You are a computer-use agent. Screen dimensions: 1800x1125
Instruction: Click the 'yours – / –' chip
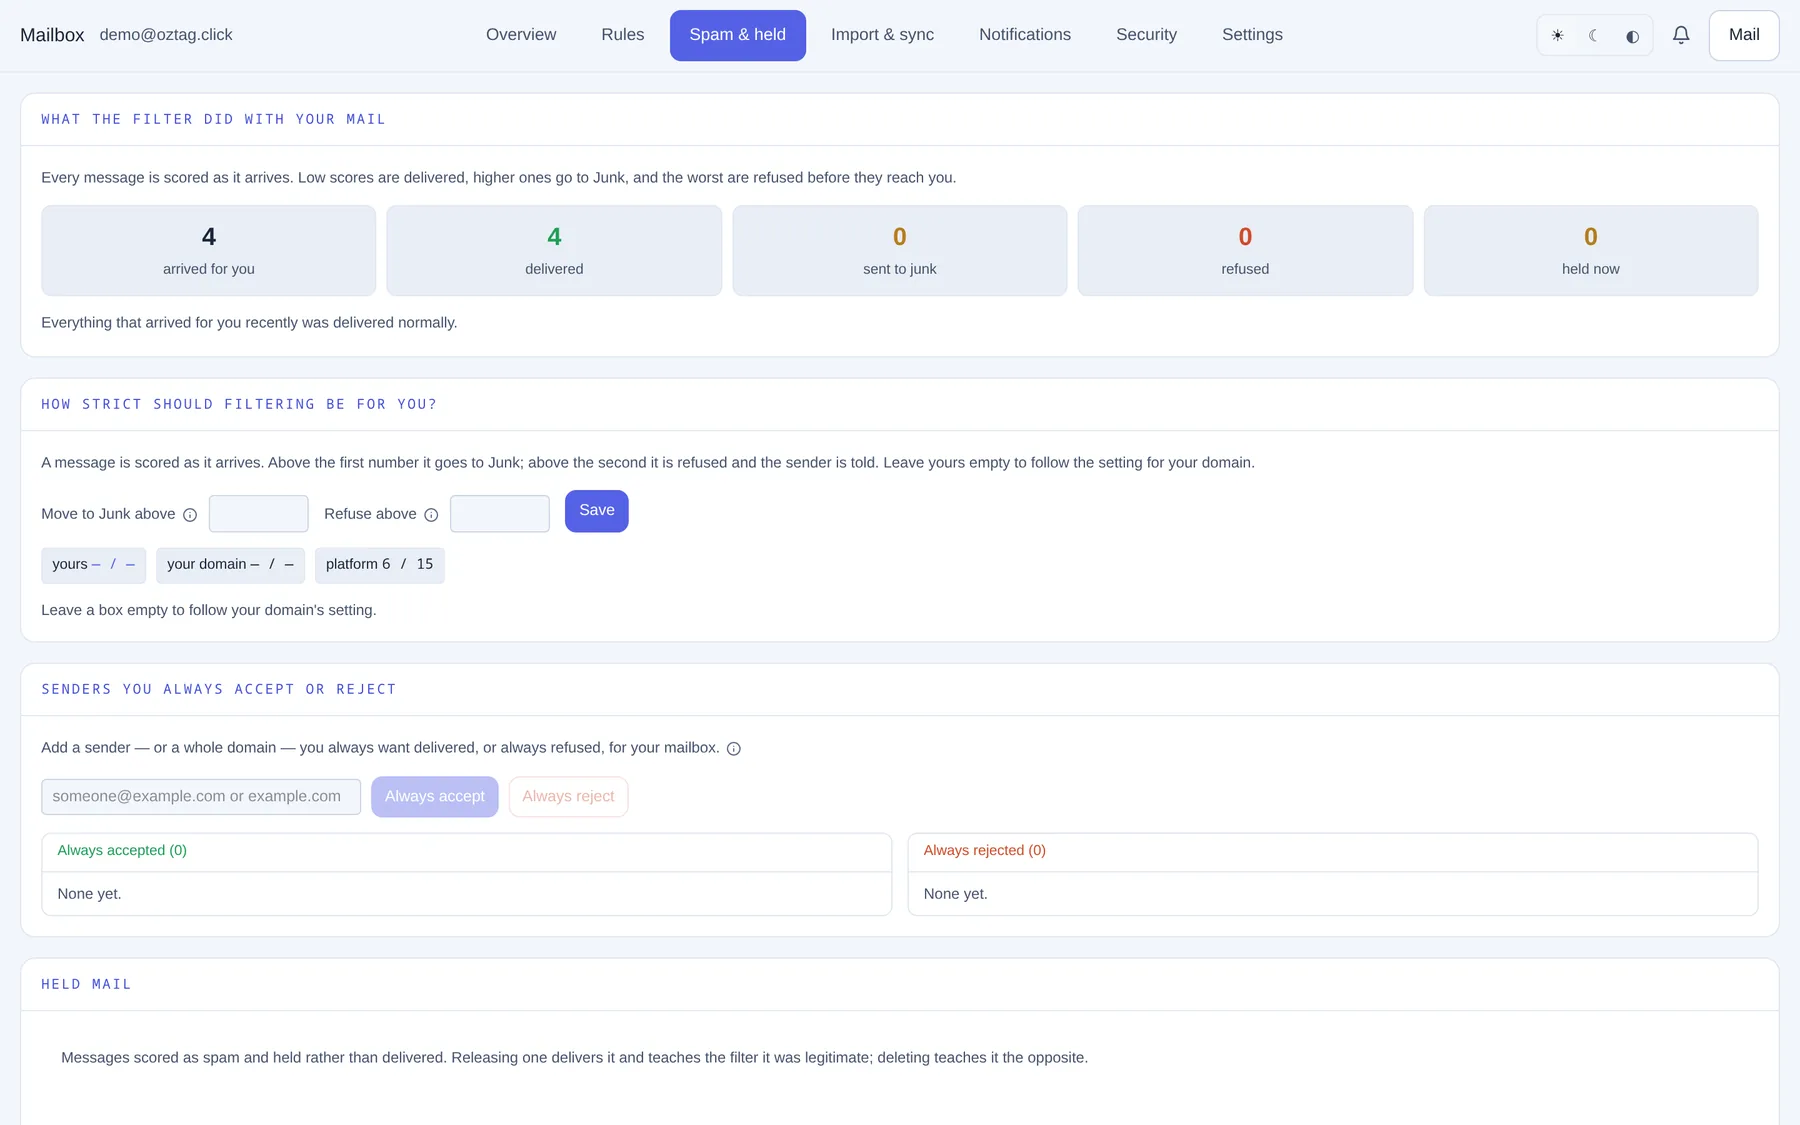[x=94, y=565]
